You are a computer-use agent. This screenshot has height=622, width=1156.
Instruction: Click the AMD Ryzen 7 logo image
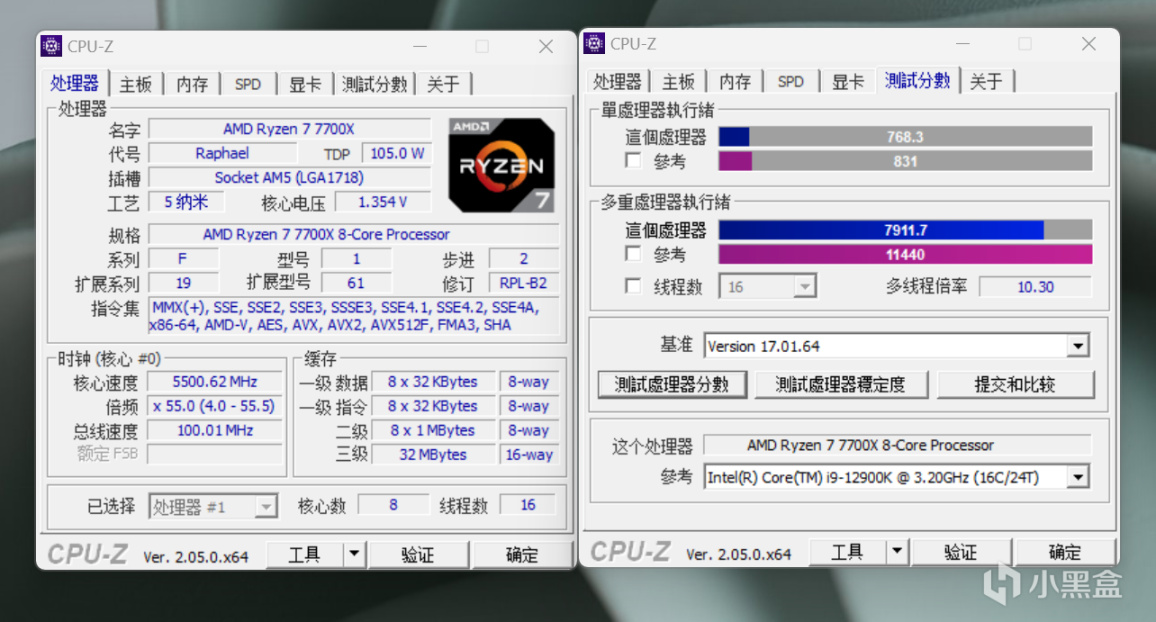click(x=501, y=165)
